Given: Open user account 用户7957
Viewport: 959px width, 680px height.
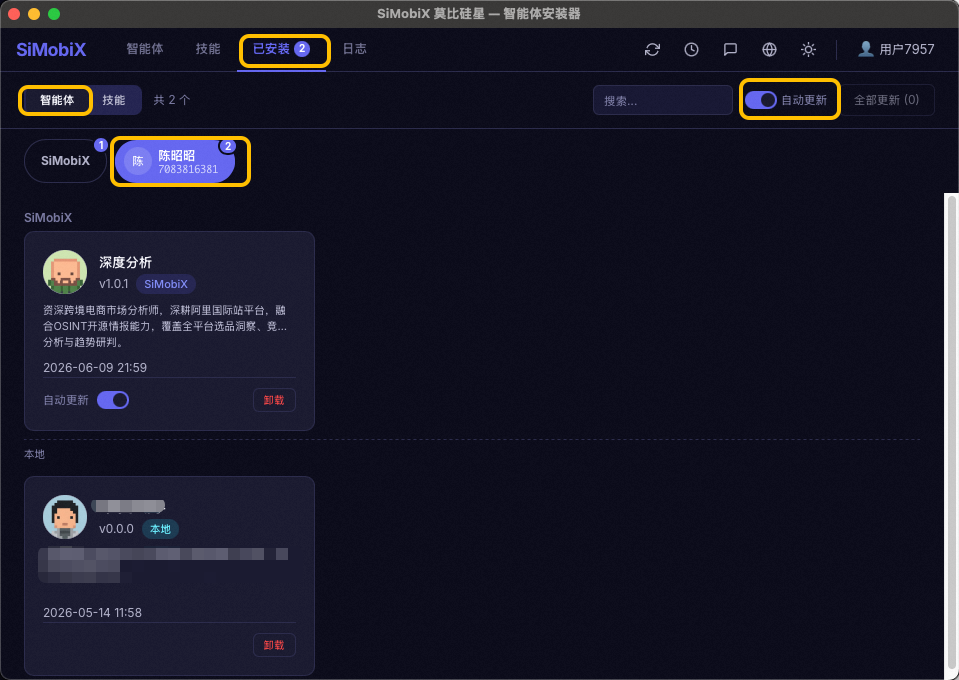Looking at the screenshot, I should click(896, 50).
